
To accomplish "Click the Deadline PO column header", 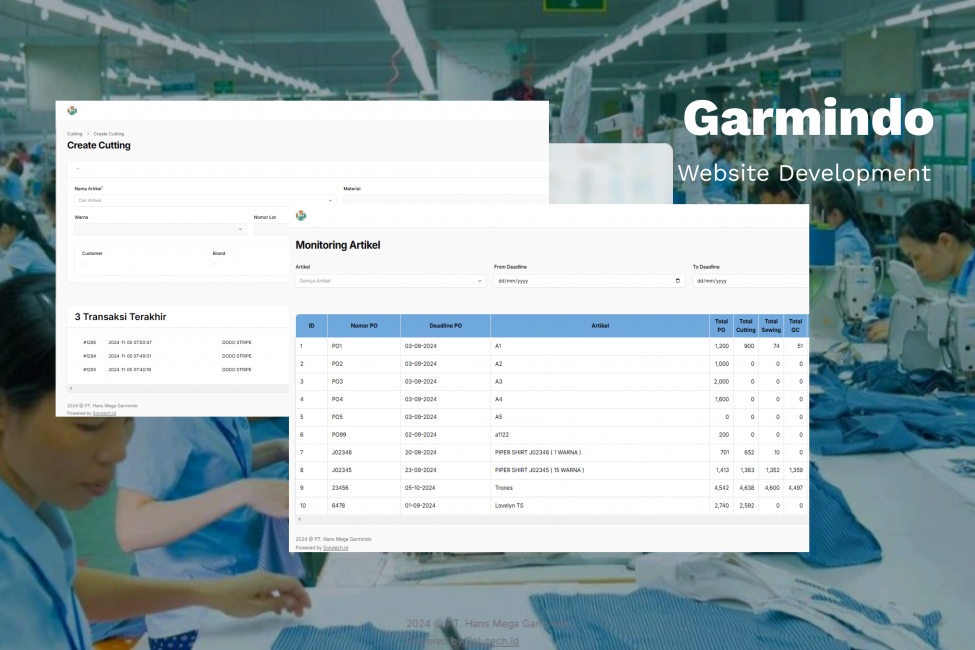I will (x=445, y=326).
